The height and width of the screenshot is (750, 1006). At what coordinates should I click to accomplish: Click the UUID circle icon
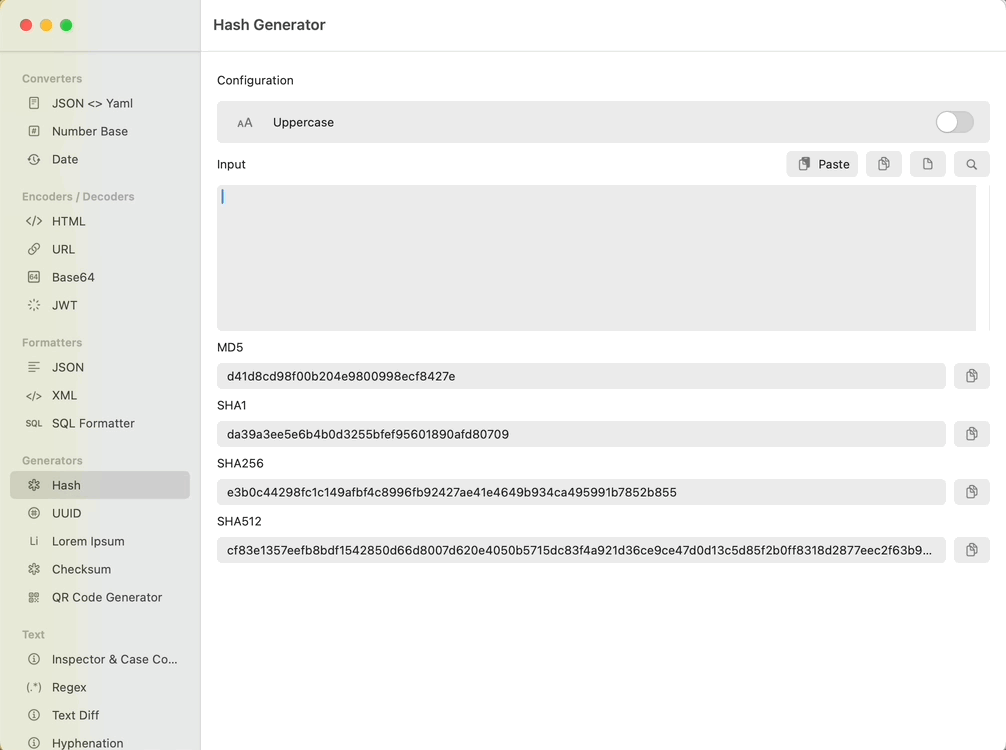(34, 513)
